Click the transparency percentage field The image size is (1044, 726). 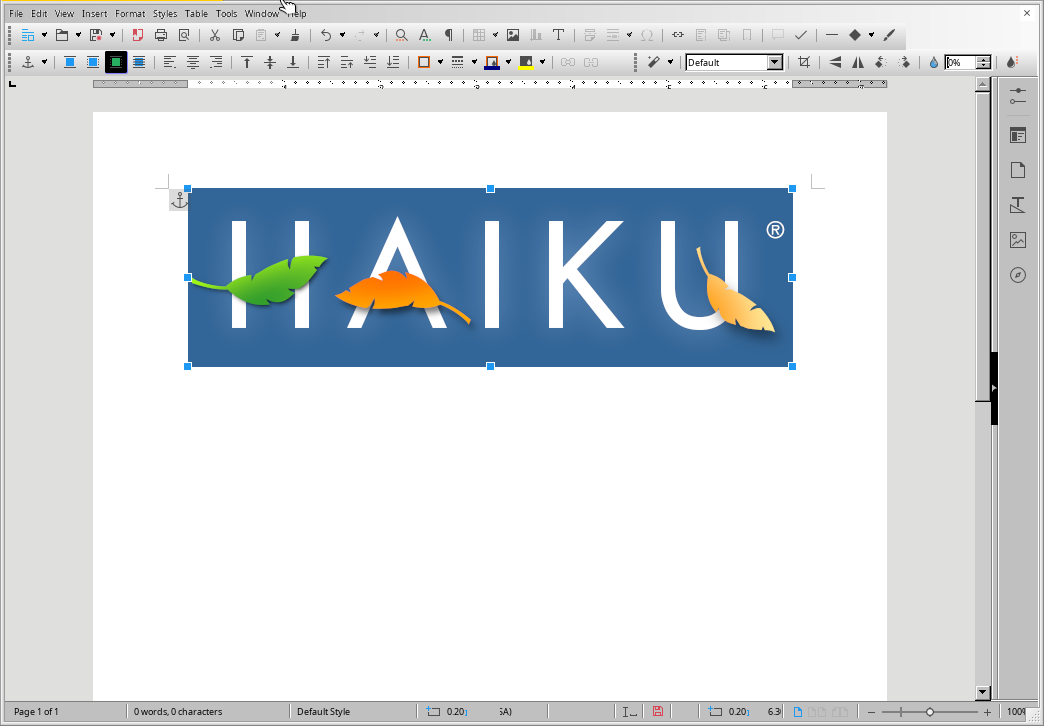961,62
